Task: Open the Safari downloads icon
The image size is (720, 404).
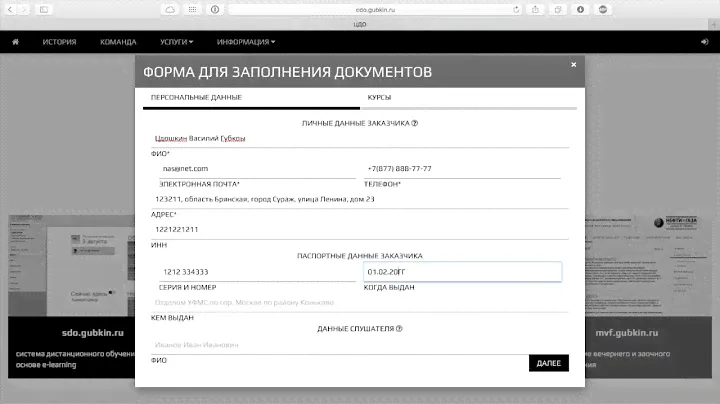Action: pyautogui.click(x=580, y=9)
